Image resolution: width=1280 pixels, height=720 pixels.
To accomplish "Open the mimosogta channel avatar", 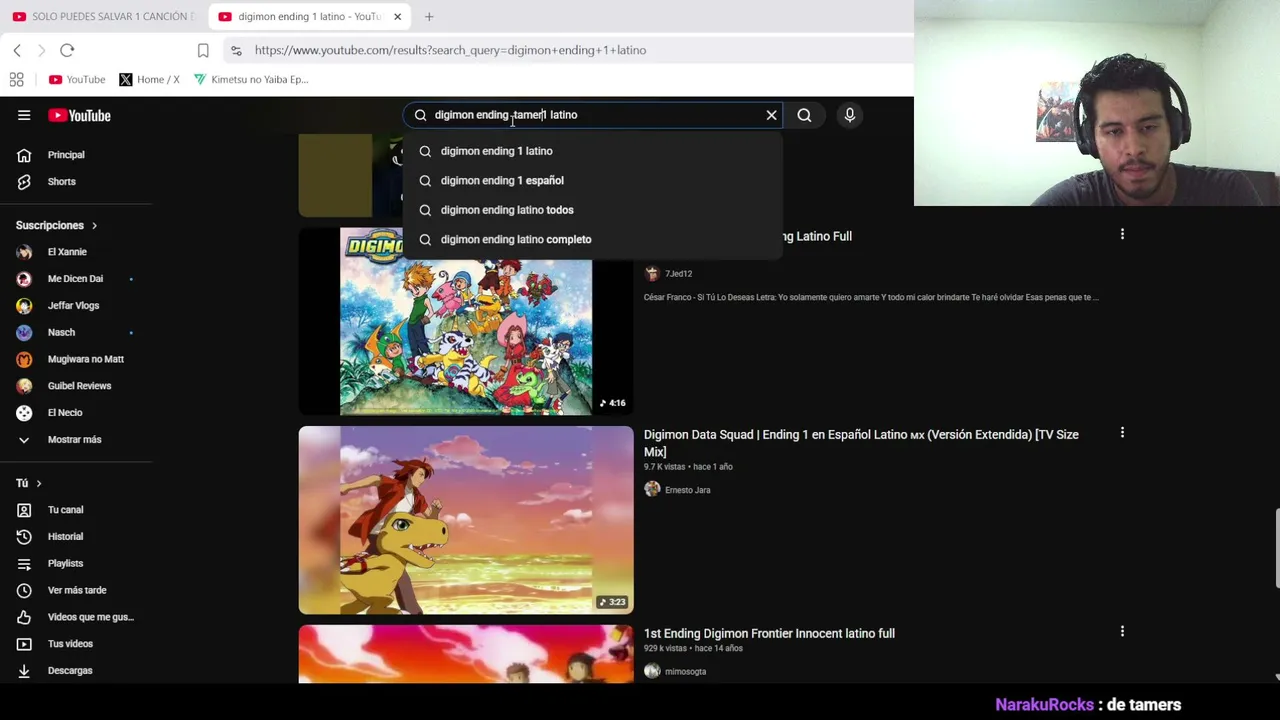I will coord(652,672).
